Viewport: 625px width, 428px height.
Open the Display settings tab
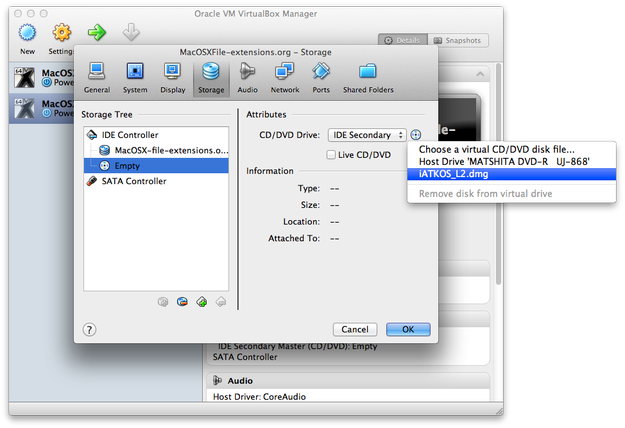pyautogui.click(x=173, y=79)
